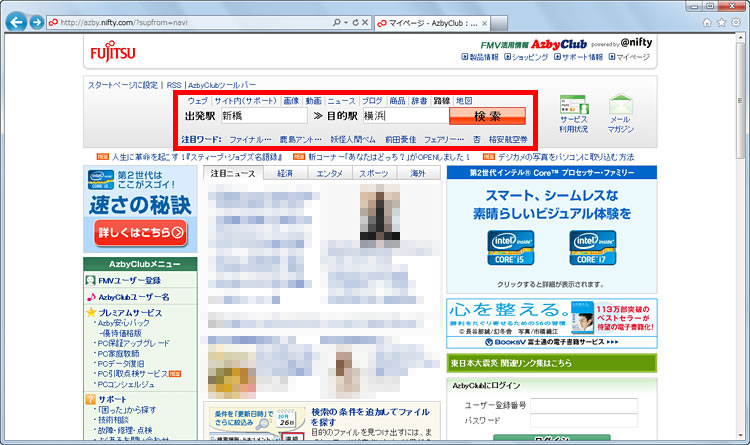This screenshot has width=750, height=445.
Task: Click the 詳しくはこちら red button
Action: [140, 233]
